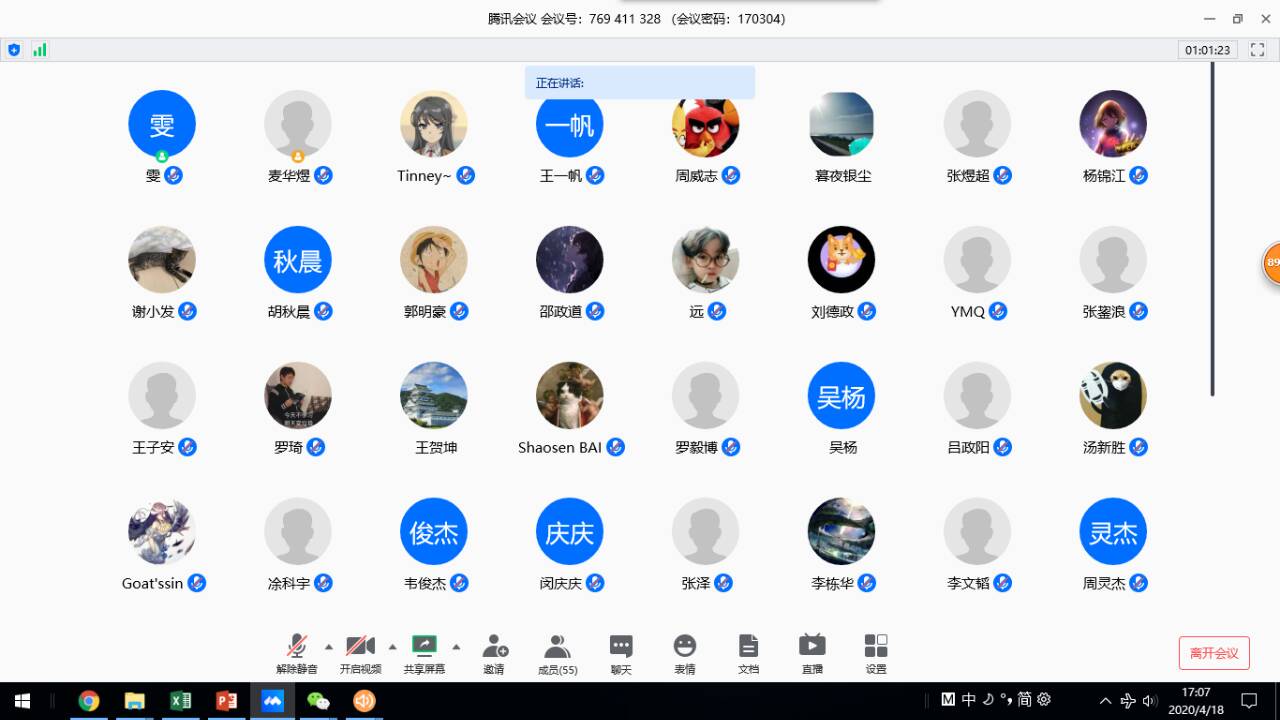The height and width of the screenshot is (720, 1280).
Task: Expand the arrow next to 共享屏幕
Action: pyautogui.click(x=456, y=646)
